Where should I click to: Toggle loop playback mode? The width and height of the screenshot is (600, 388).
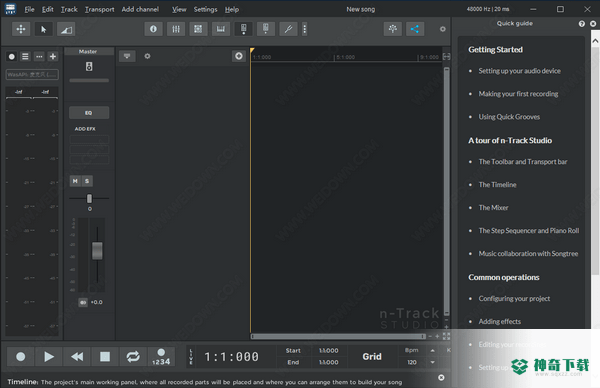(x=133, y=357)
